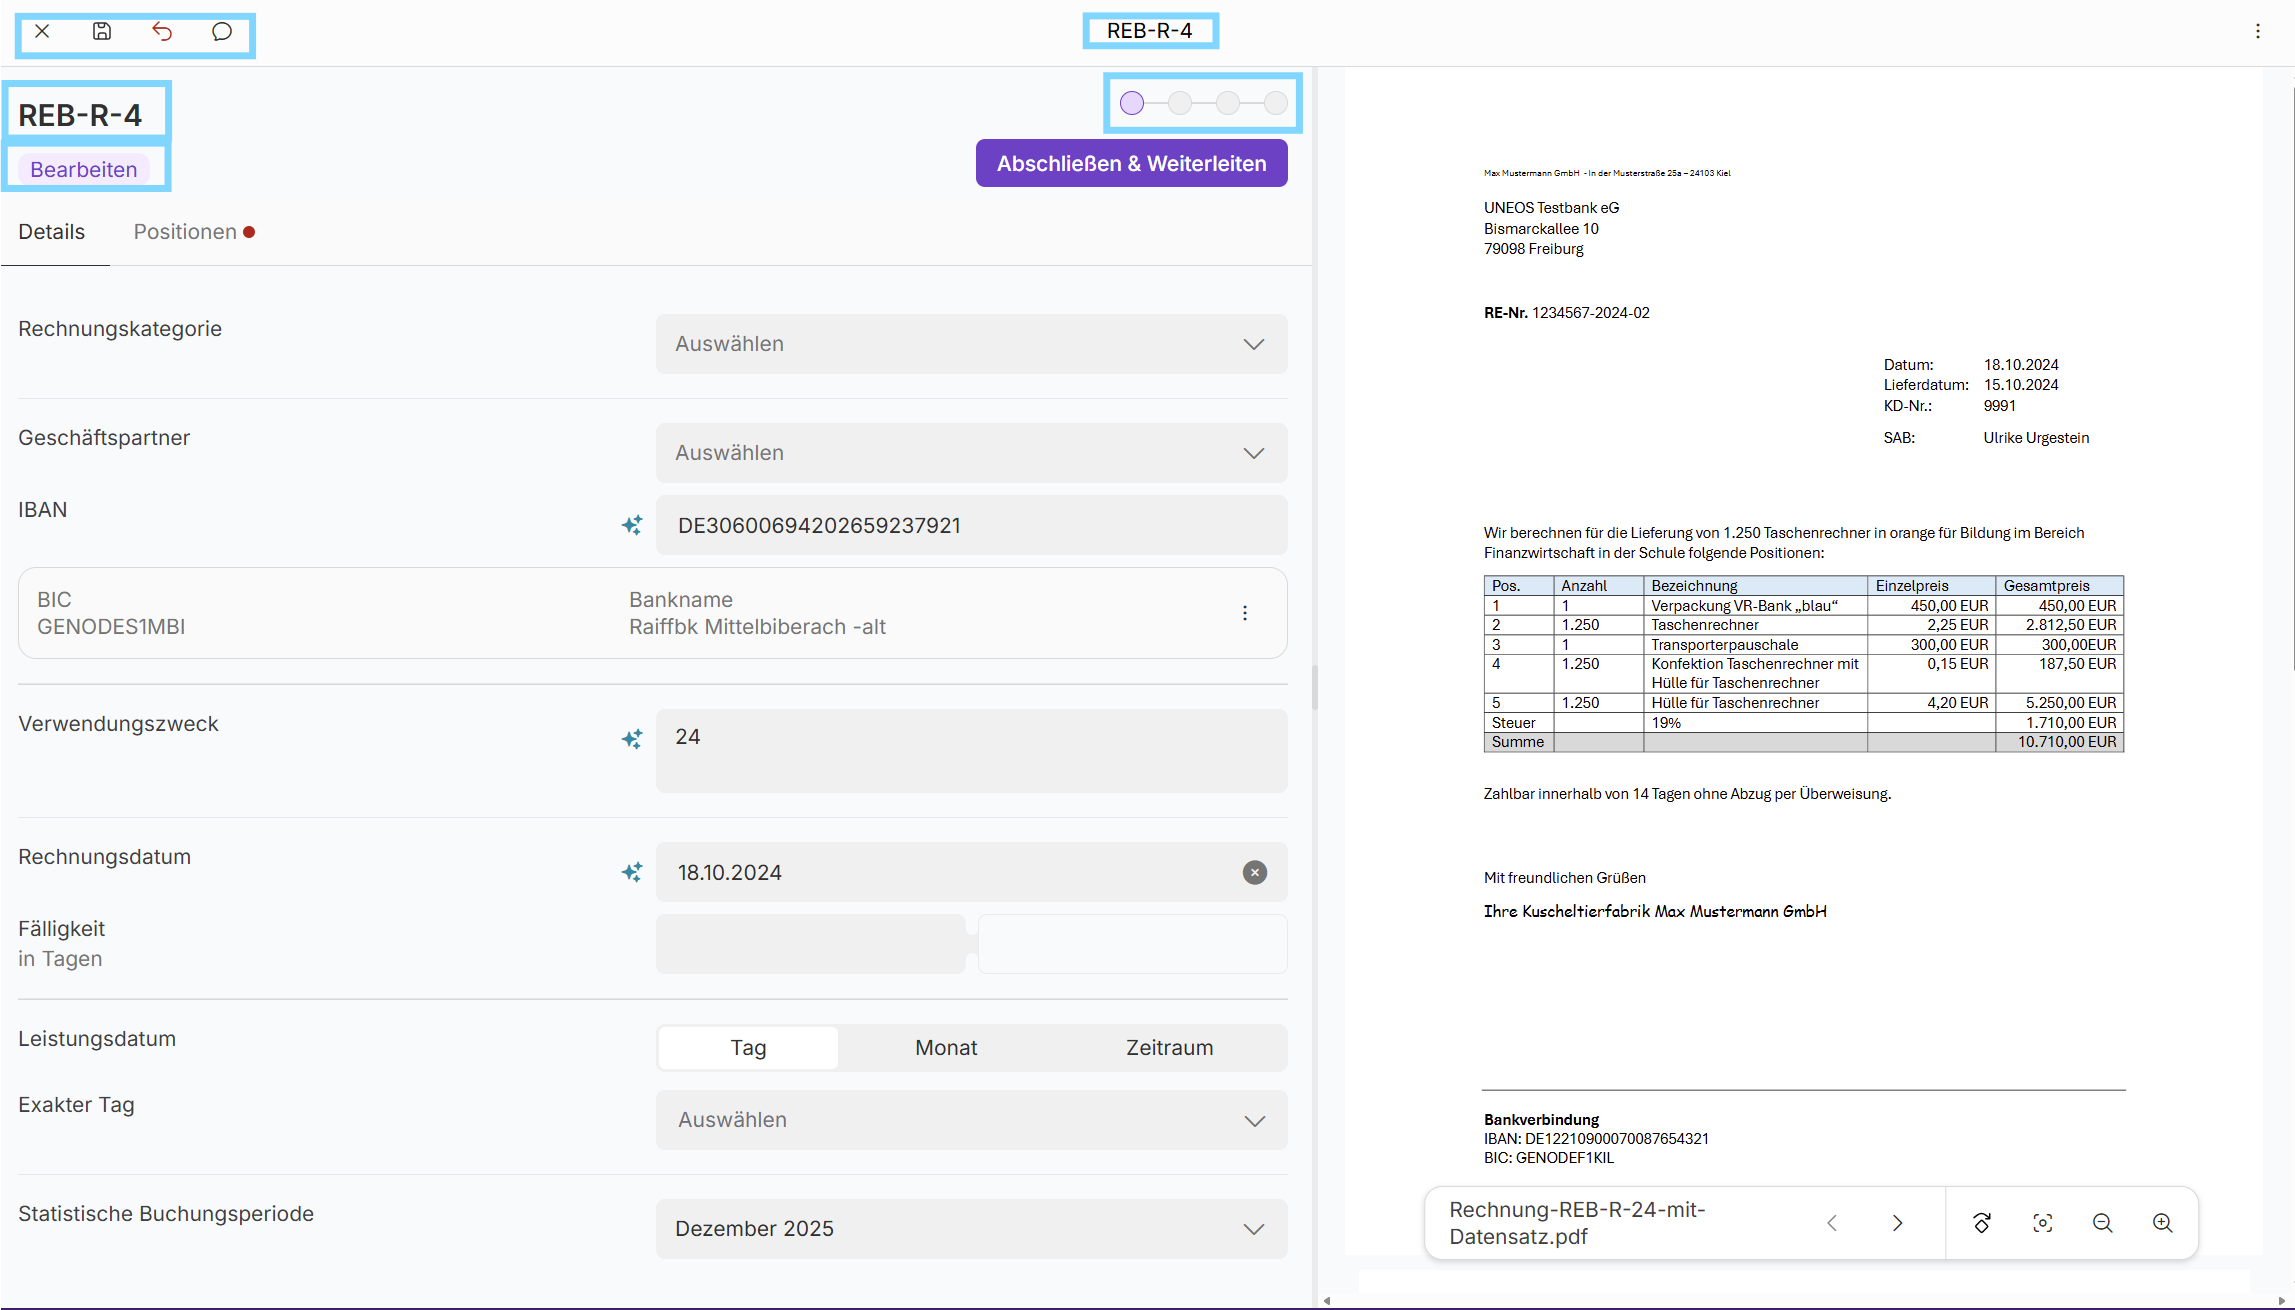Rotate the PDF document view
This screenshot has height=1310, width=2295.
click(1982, 1223)
